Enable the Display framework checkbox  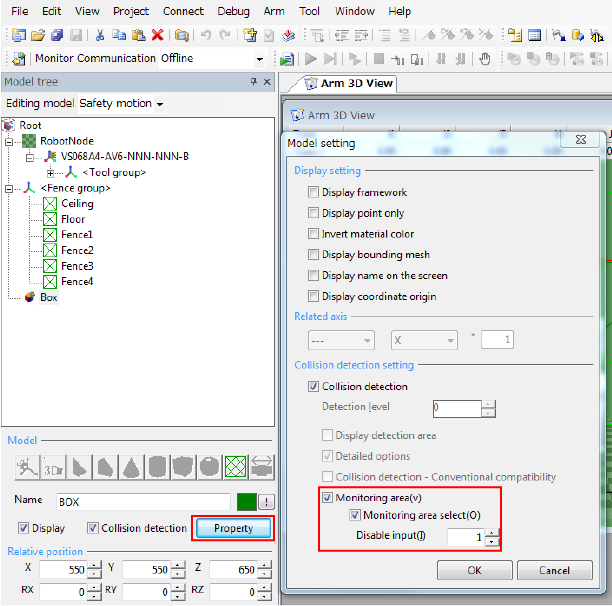(x=314, y=192)
